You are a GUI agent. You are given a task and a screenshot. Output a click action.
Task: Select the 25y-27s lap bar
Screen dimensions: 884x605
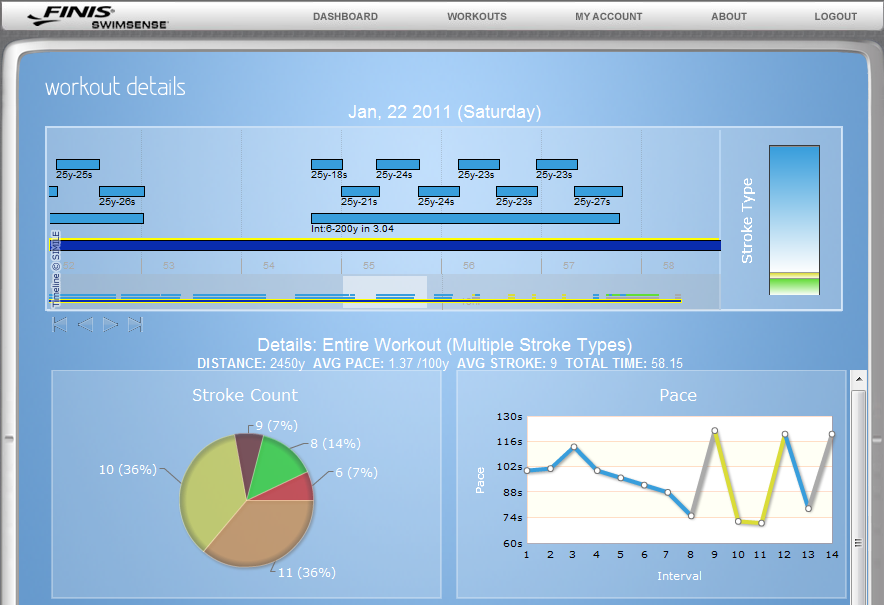tap(598, 192)
